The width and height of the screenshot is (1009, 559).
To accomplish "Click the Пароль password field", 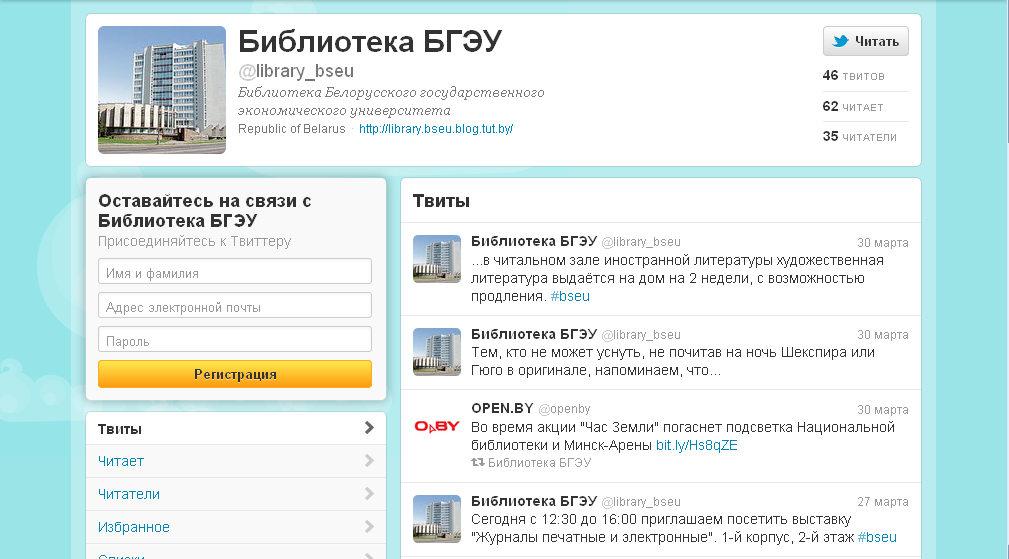I will (x=235, y=340).
